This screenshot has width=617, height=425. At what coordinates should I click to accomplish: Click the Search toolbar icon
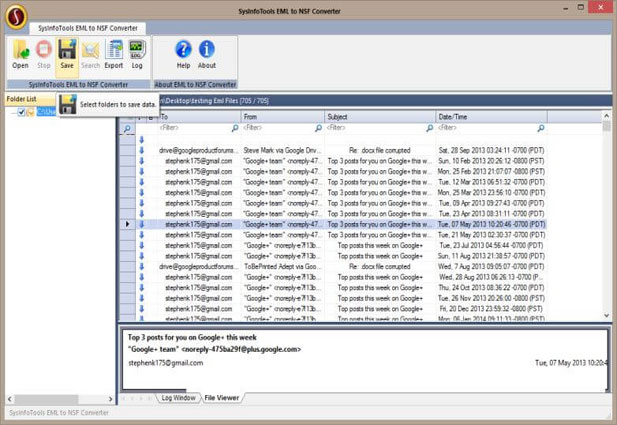click(91, 55)
